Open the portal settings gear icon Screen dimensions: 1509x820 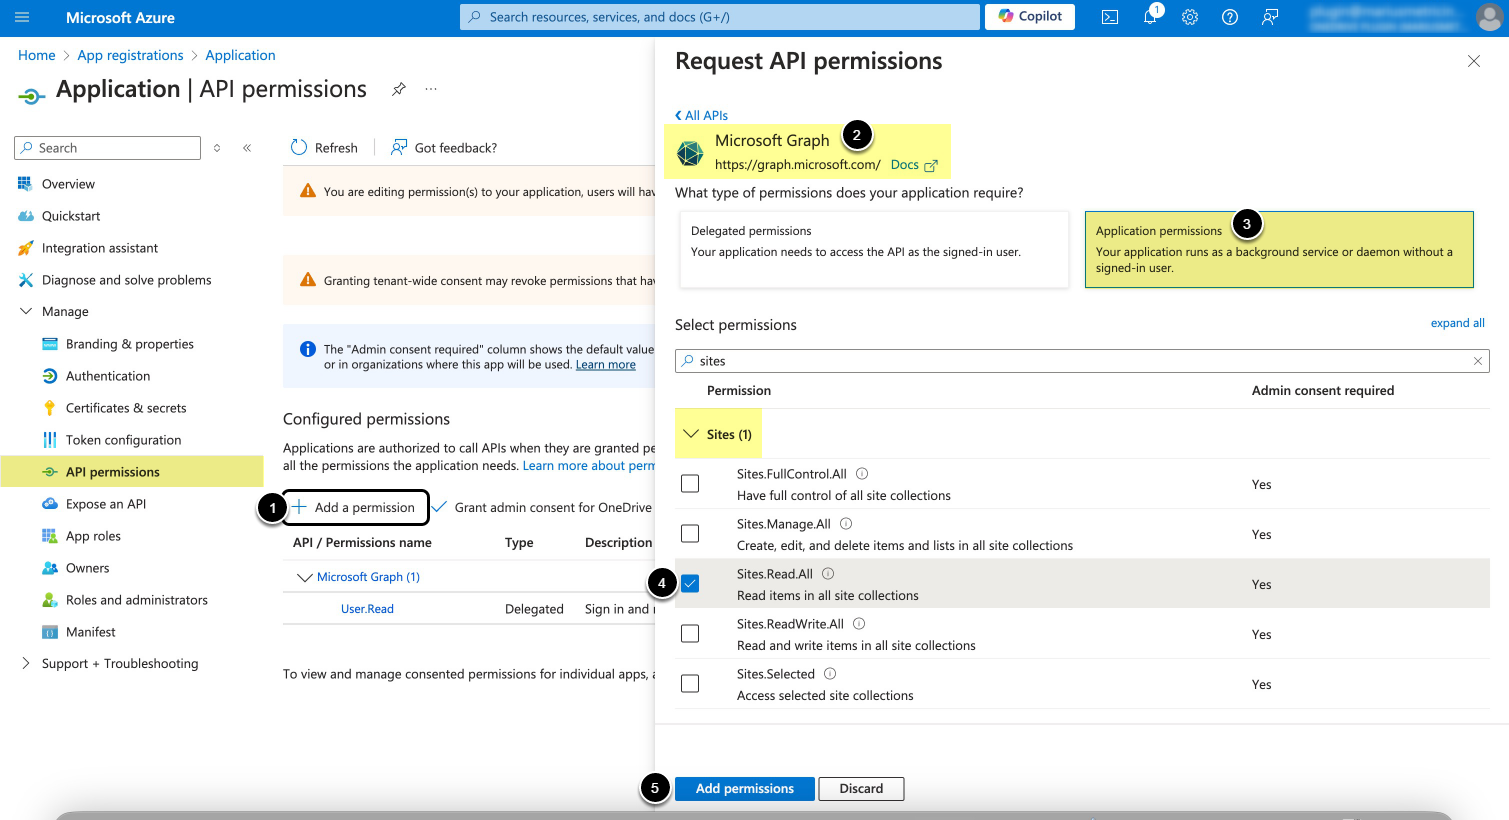(x=1190, y=17)
